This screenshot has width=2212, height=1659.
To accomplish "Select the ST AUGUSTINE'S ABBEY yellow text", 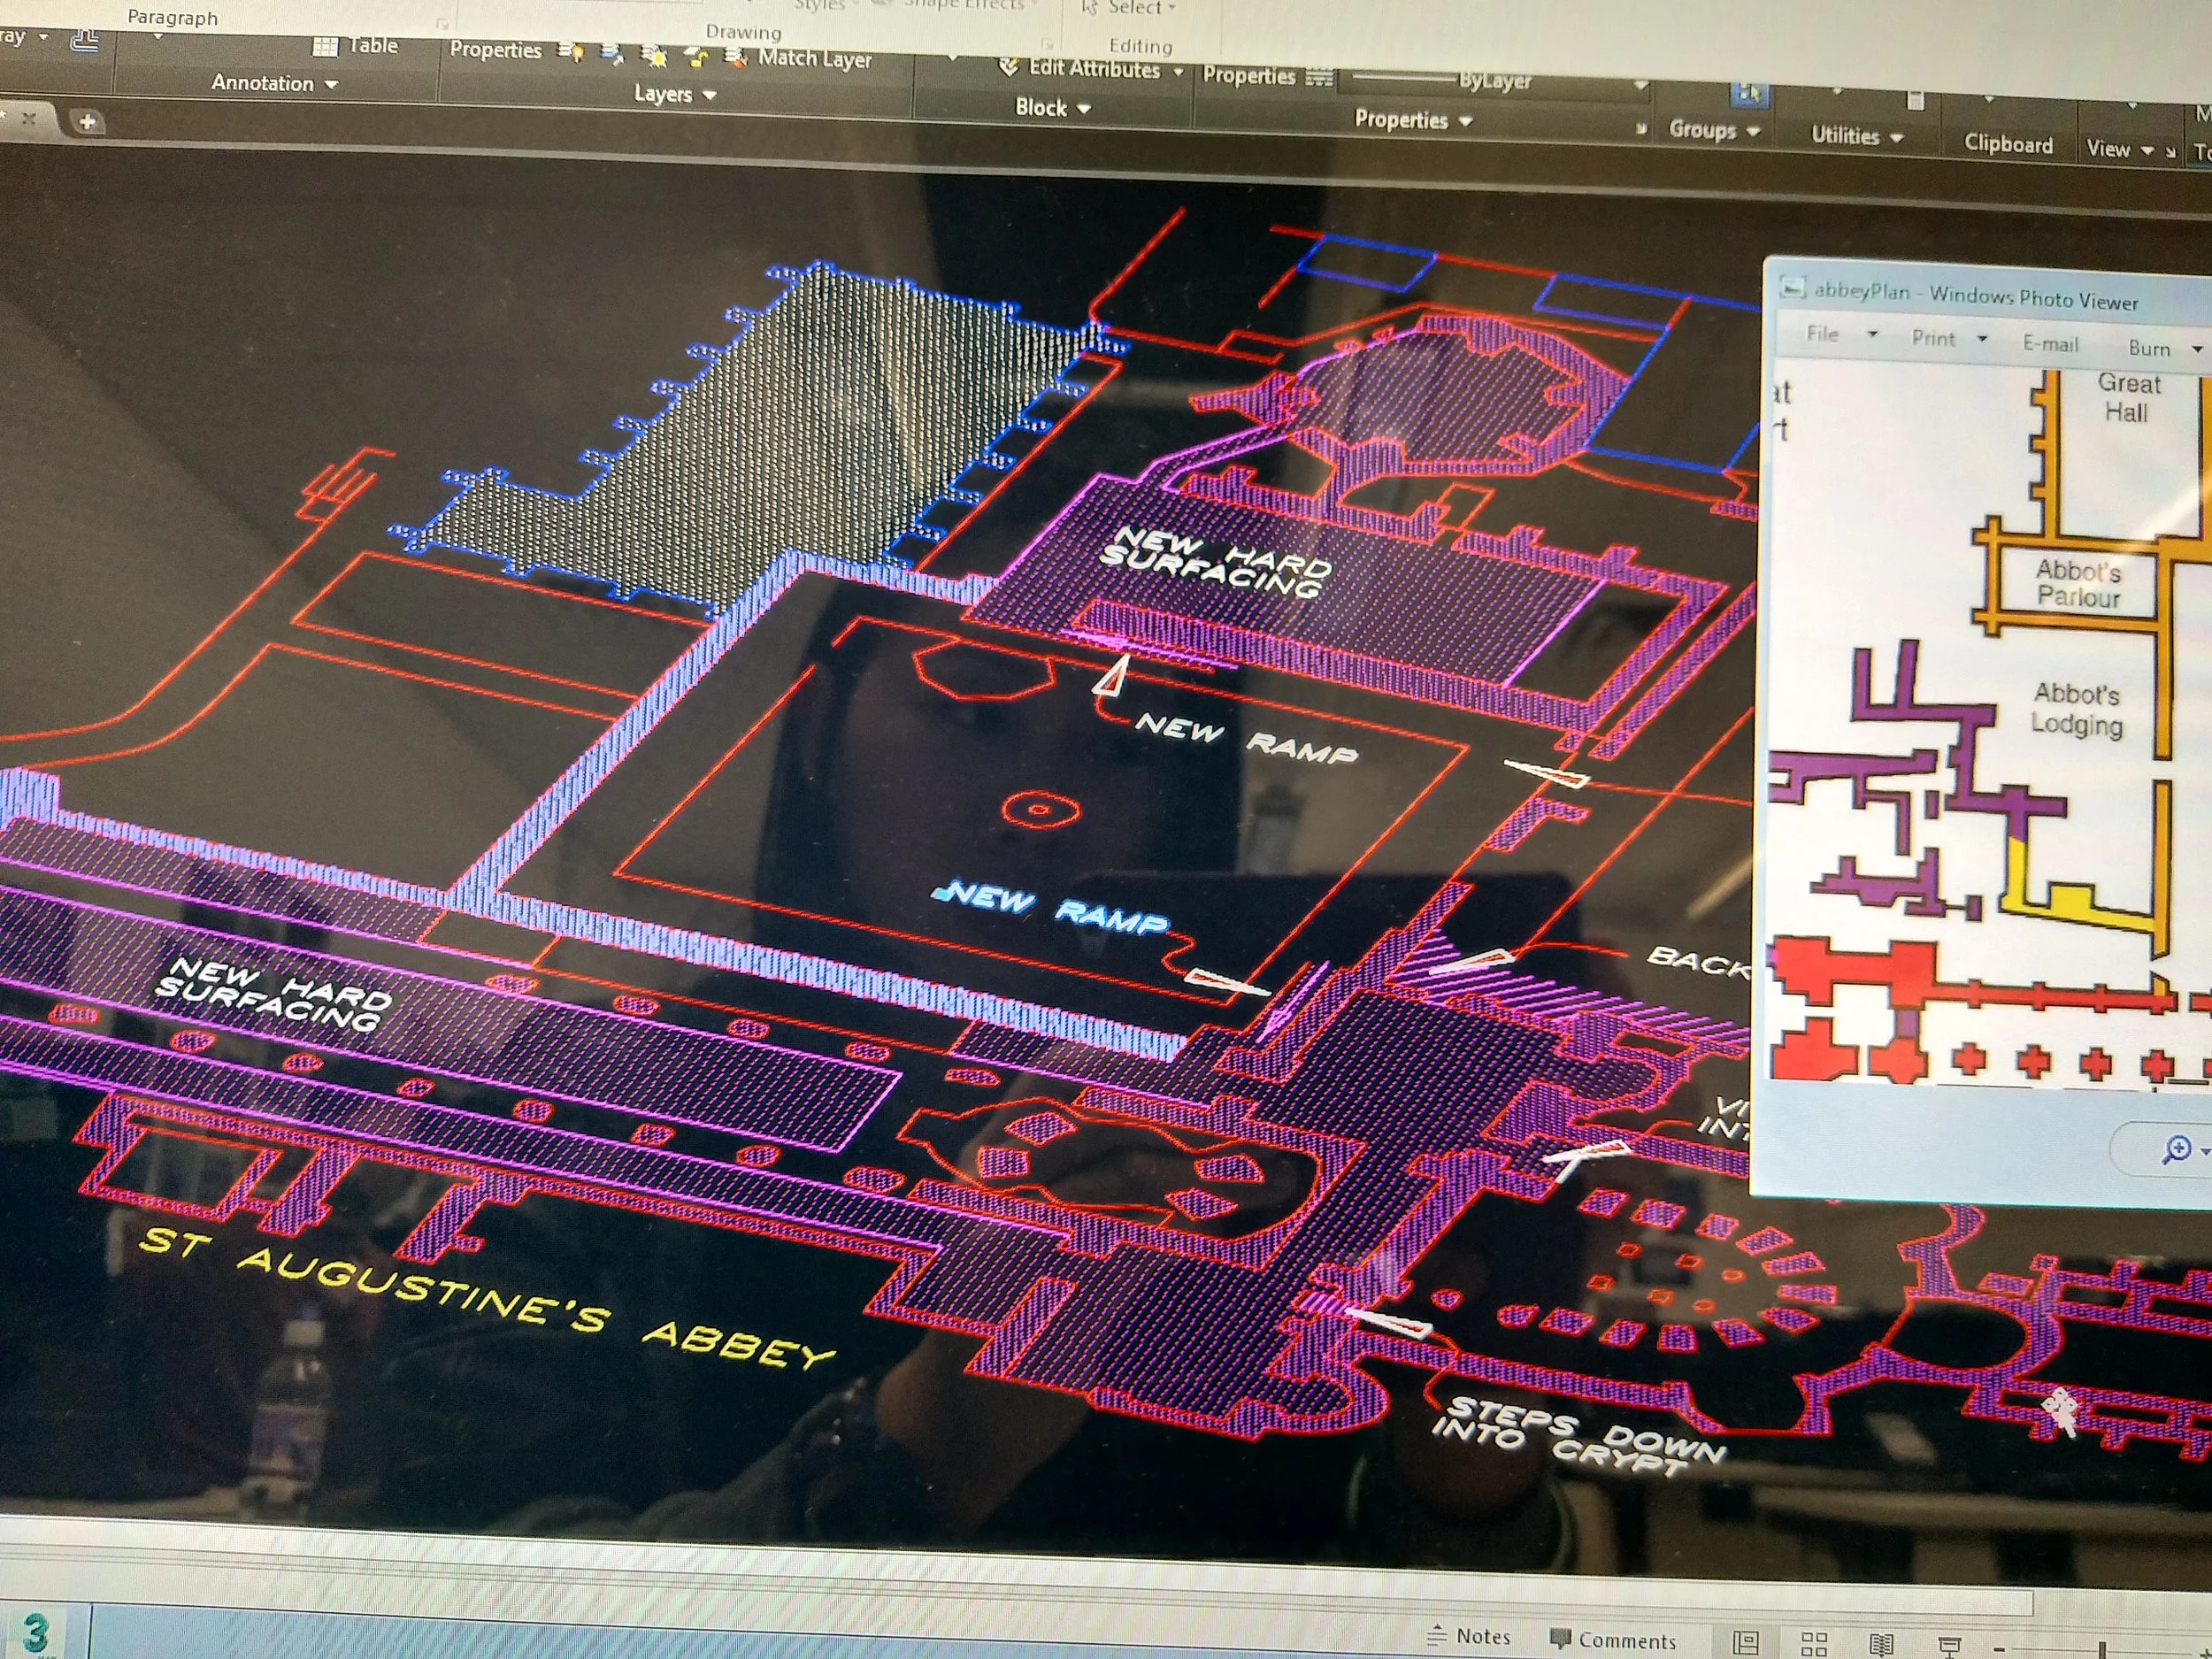I will [x=486, y=1299].
